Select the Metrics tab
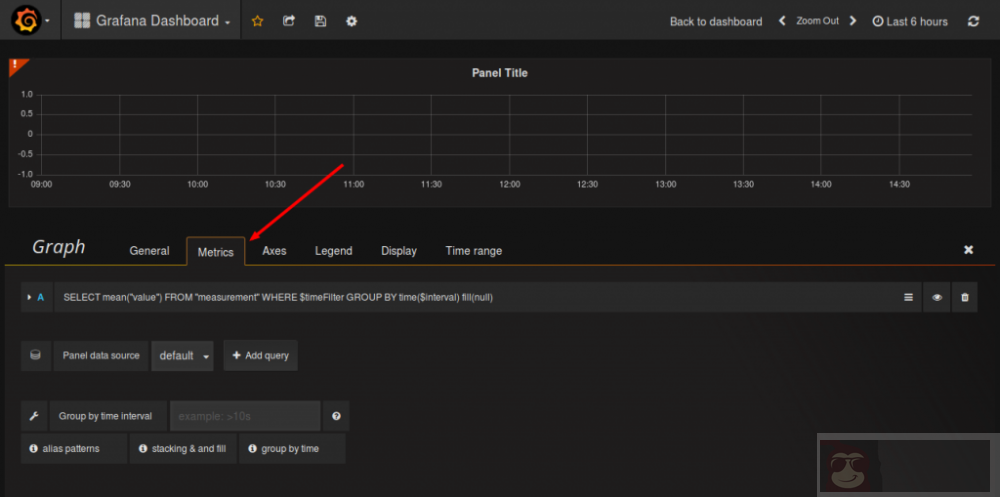The image size is (1000, 497). [216, 251]
